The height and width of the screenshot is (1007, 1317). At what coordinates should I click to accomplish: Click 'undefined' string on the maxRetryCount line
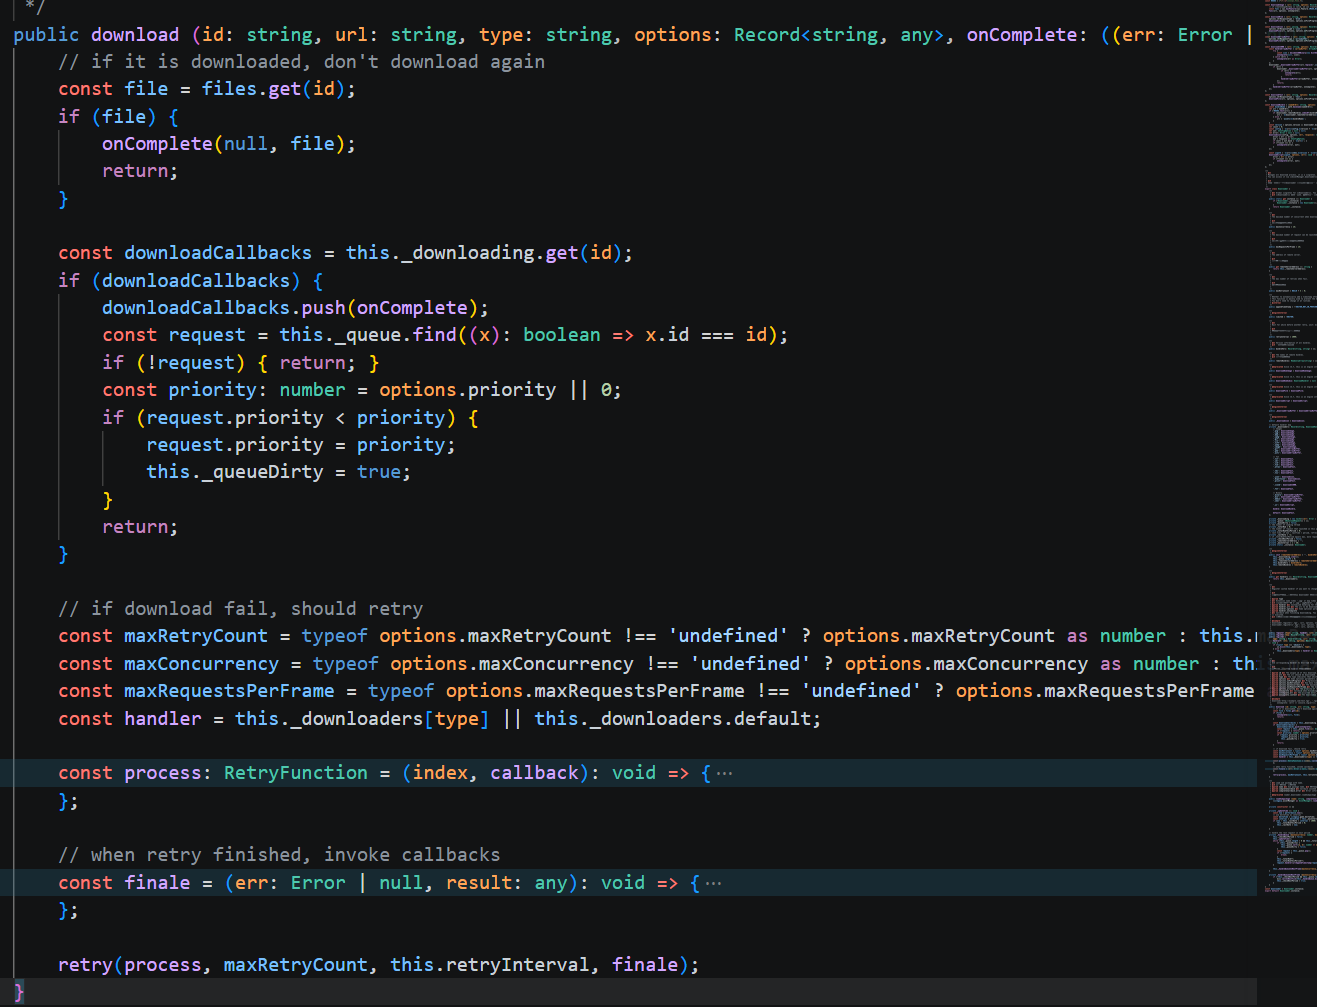[x=728, y=636]
